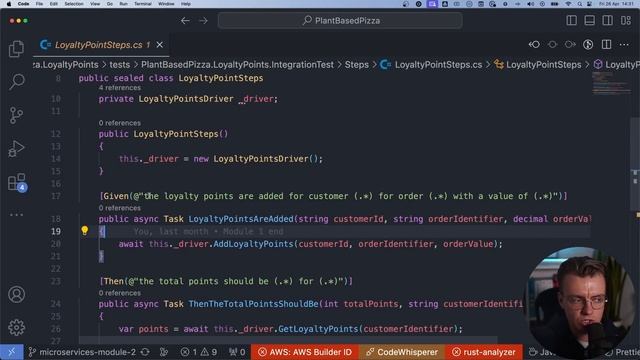Open the Customize Layout icon

pyautogui.click(x=626, y=20)
